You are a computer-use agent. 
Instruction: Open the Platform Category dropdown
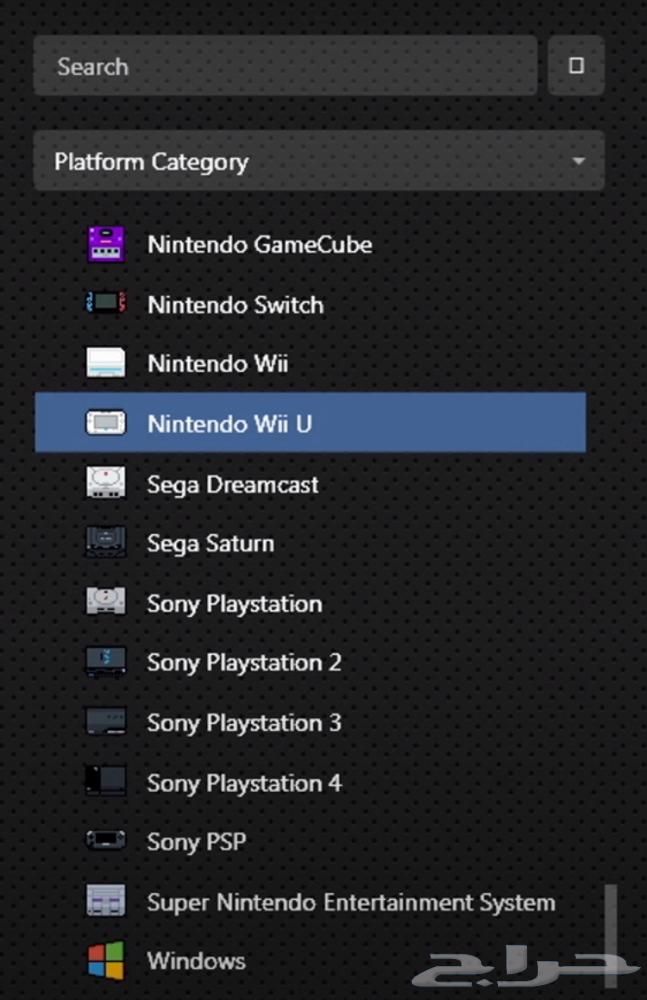[x=300, y=161]
